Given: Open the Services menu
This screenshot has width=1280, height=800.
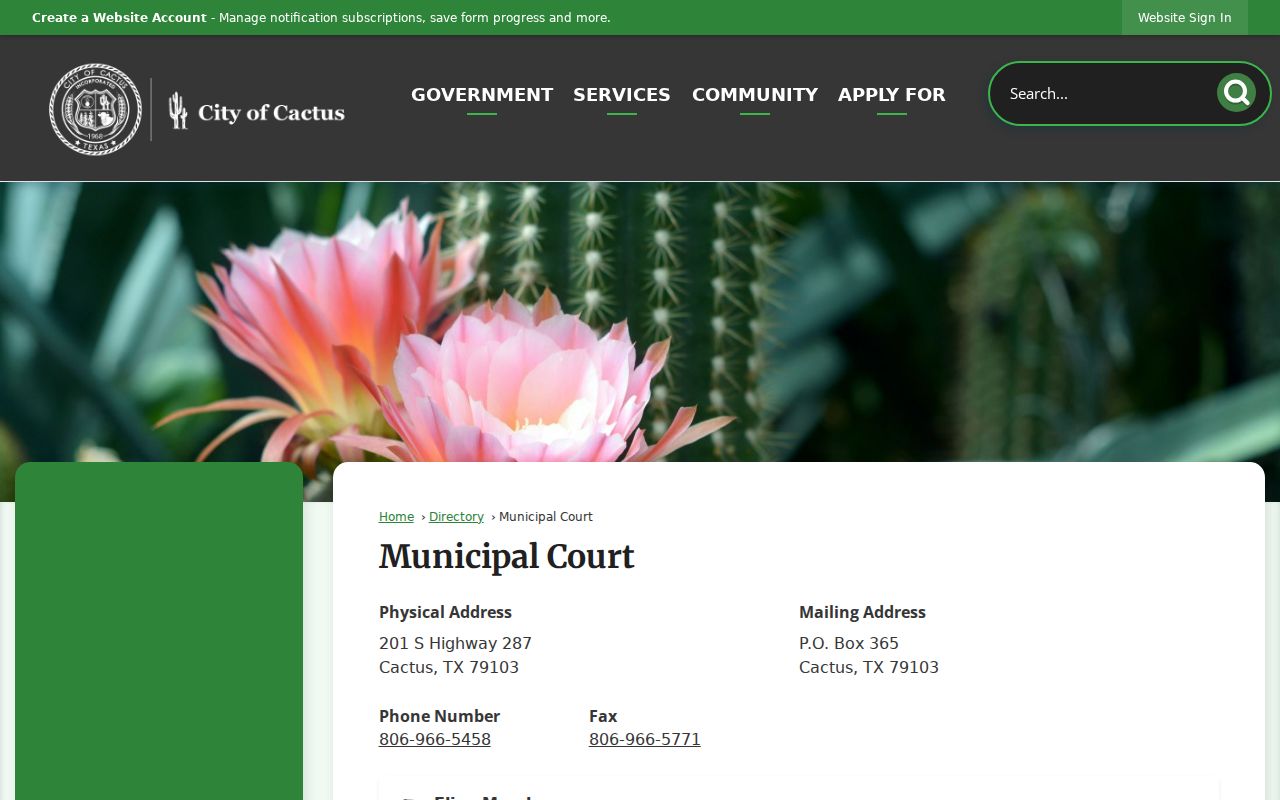Looking at the screenshot, I should click(x=622, y=94).
